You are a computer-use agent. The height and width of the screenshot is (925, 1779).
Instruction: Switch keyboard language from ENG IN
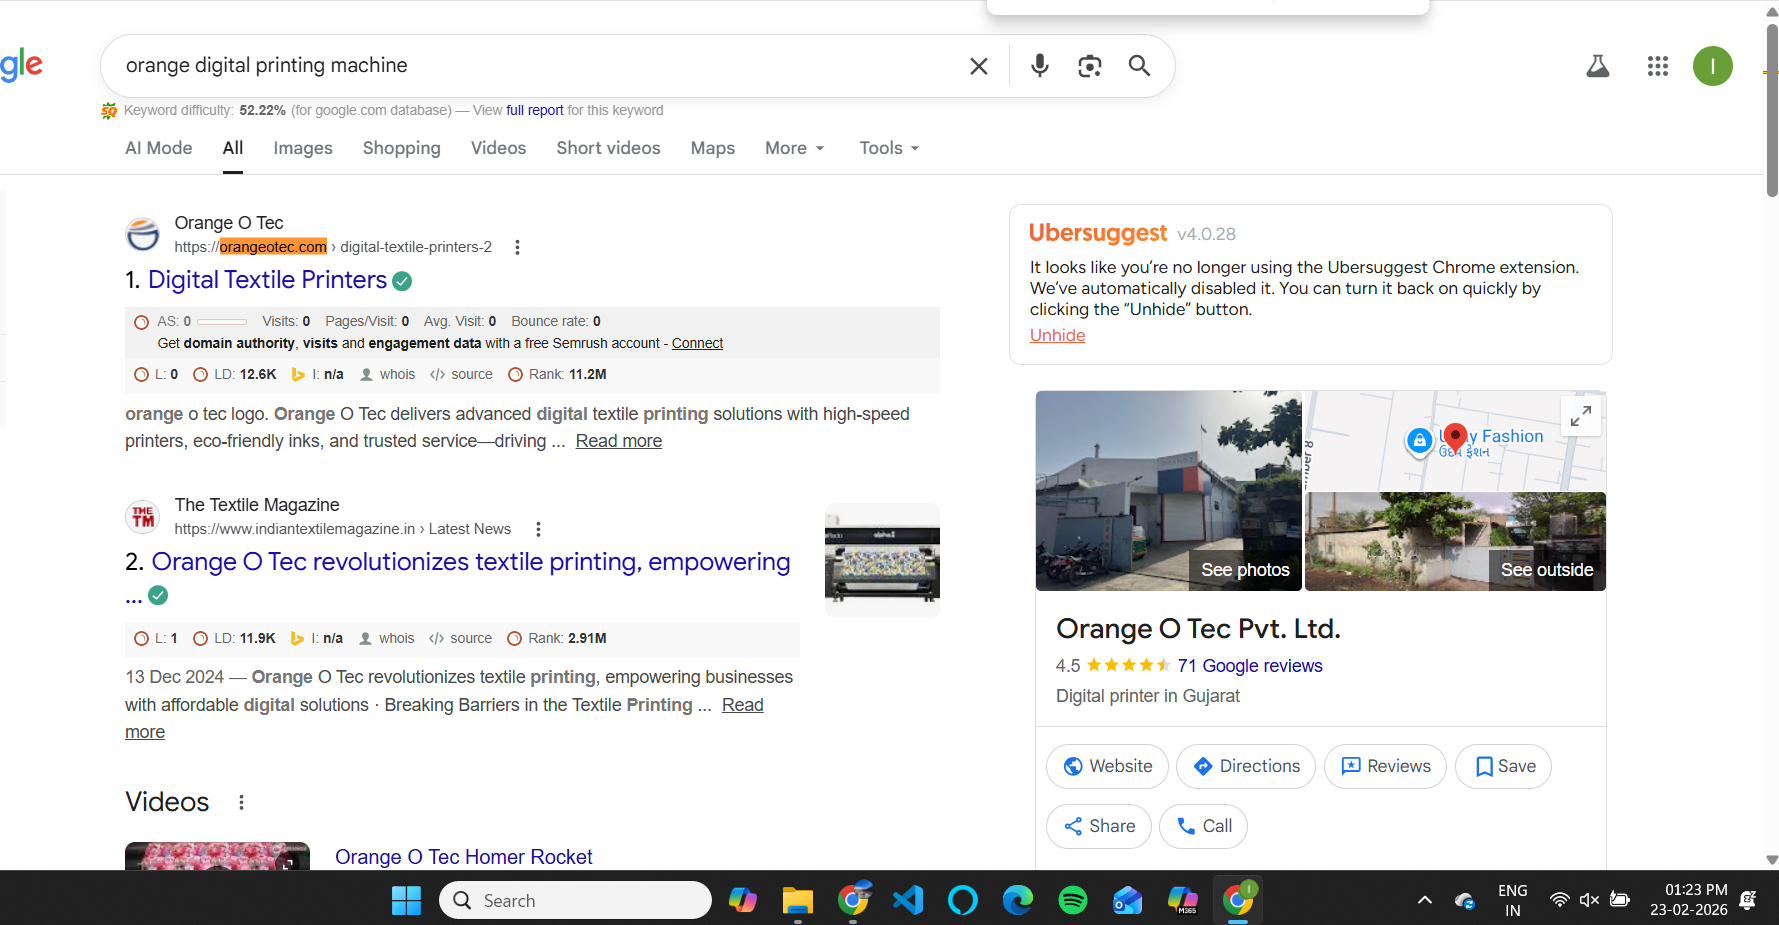point(1512,899)
